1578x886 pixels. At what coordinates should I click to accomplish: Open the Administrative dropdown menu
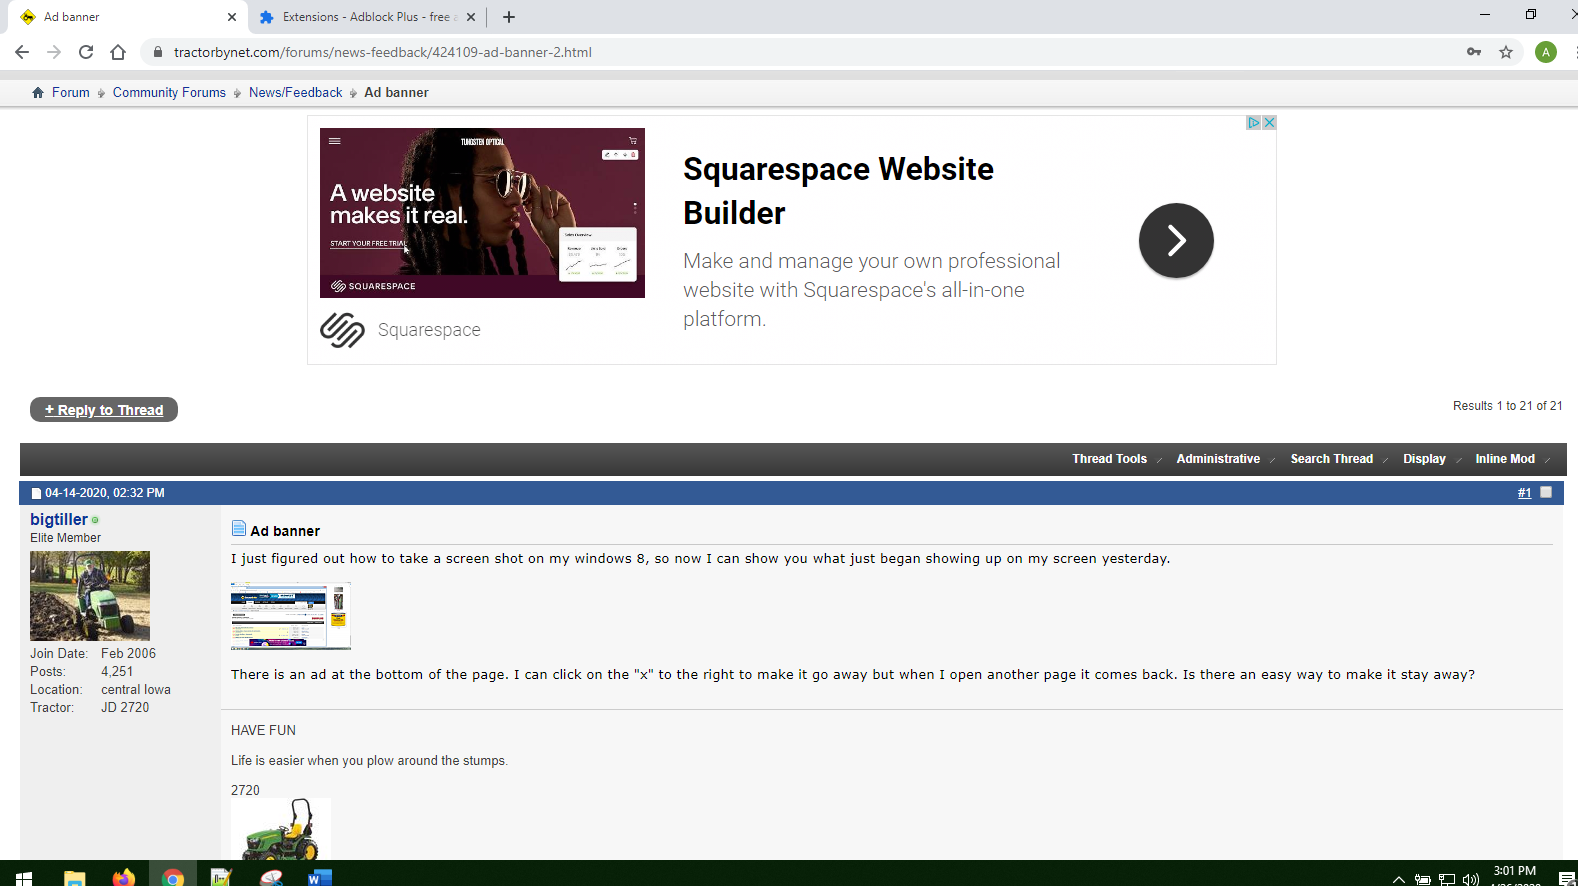pos(1218,459)
